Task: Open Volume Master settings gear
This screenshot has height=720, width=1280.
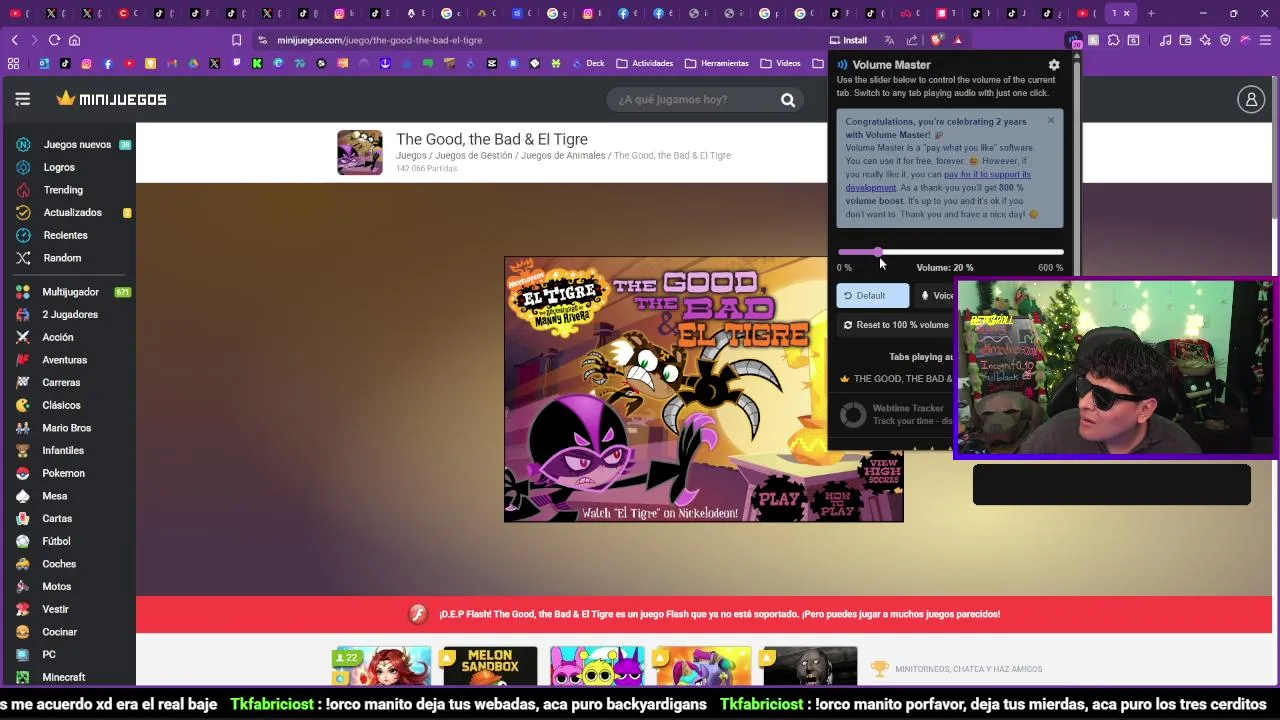Action: [x=1053, y=65]
